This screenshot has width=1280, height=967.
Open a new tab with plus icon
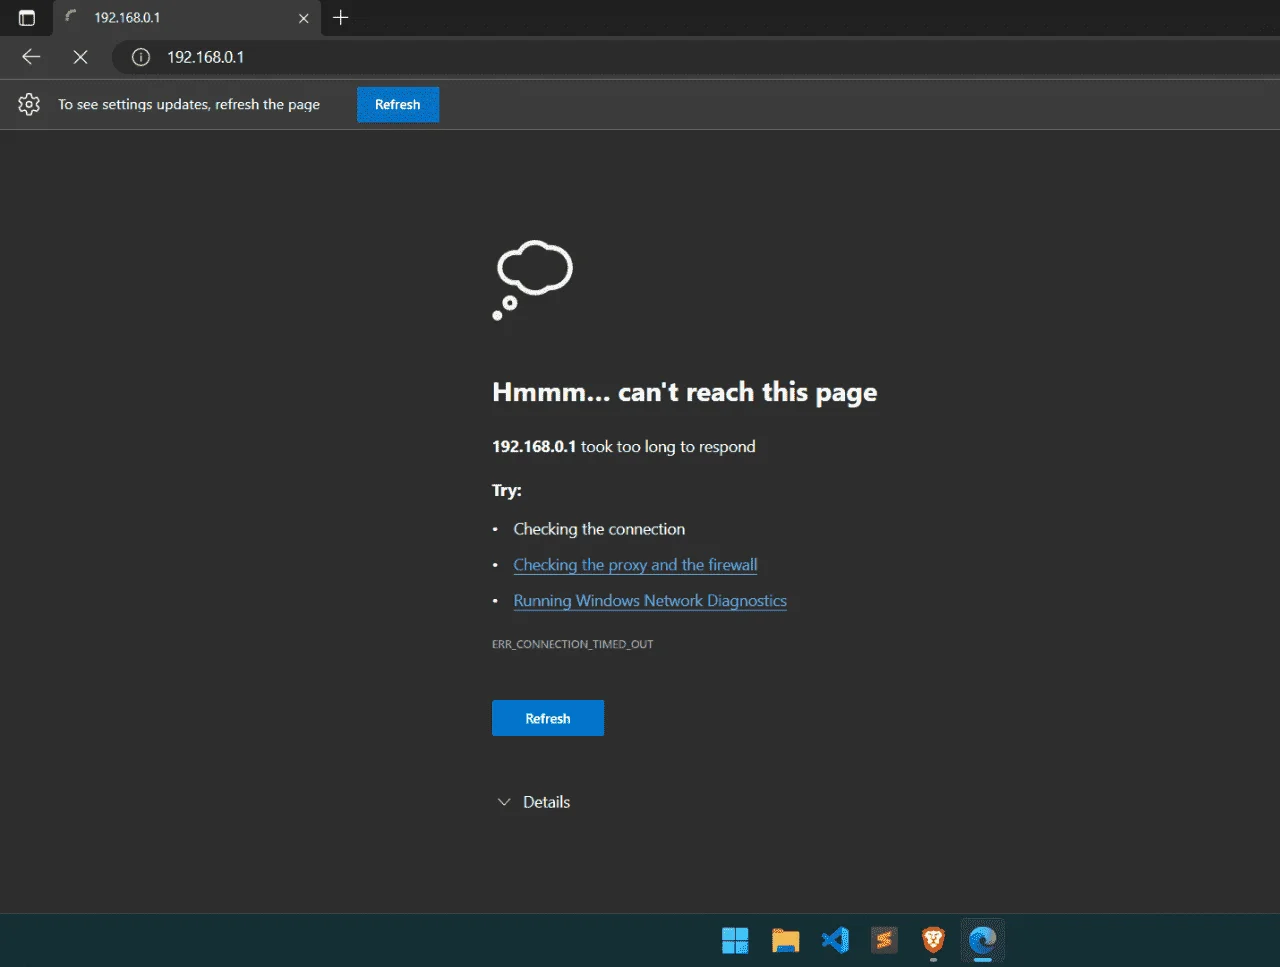pyautogui.click(x=341, y=17)
